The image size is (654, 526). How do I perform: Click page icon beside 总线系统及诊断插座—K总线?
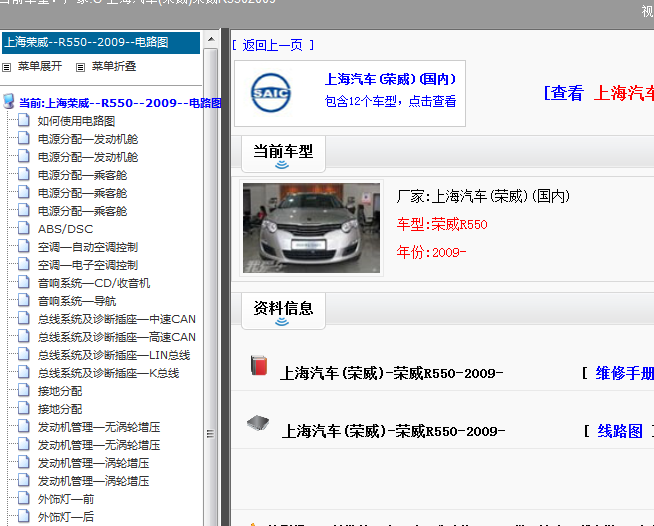[x=24, y=372]
